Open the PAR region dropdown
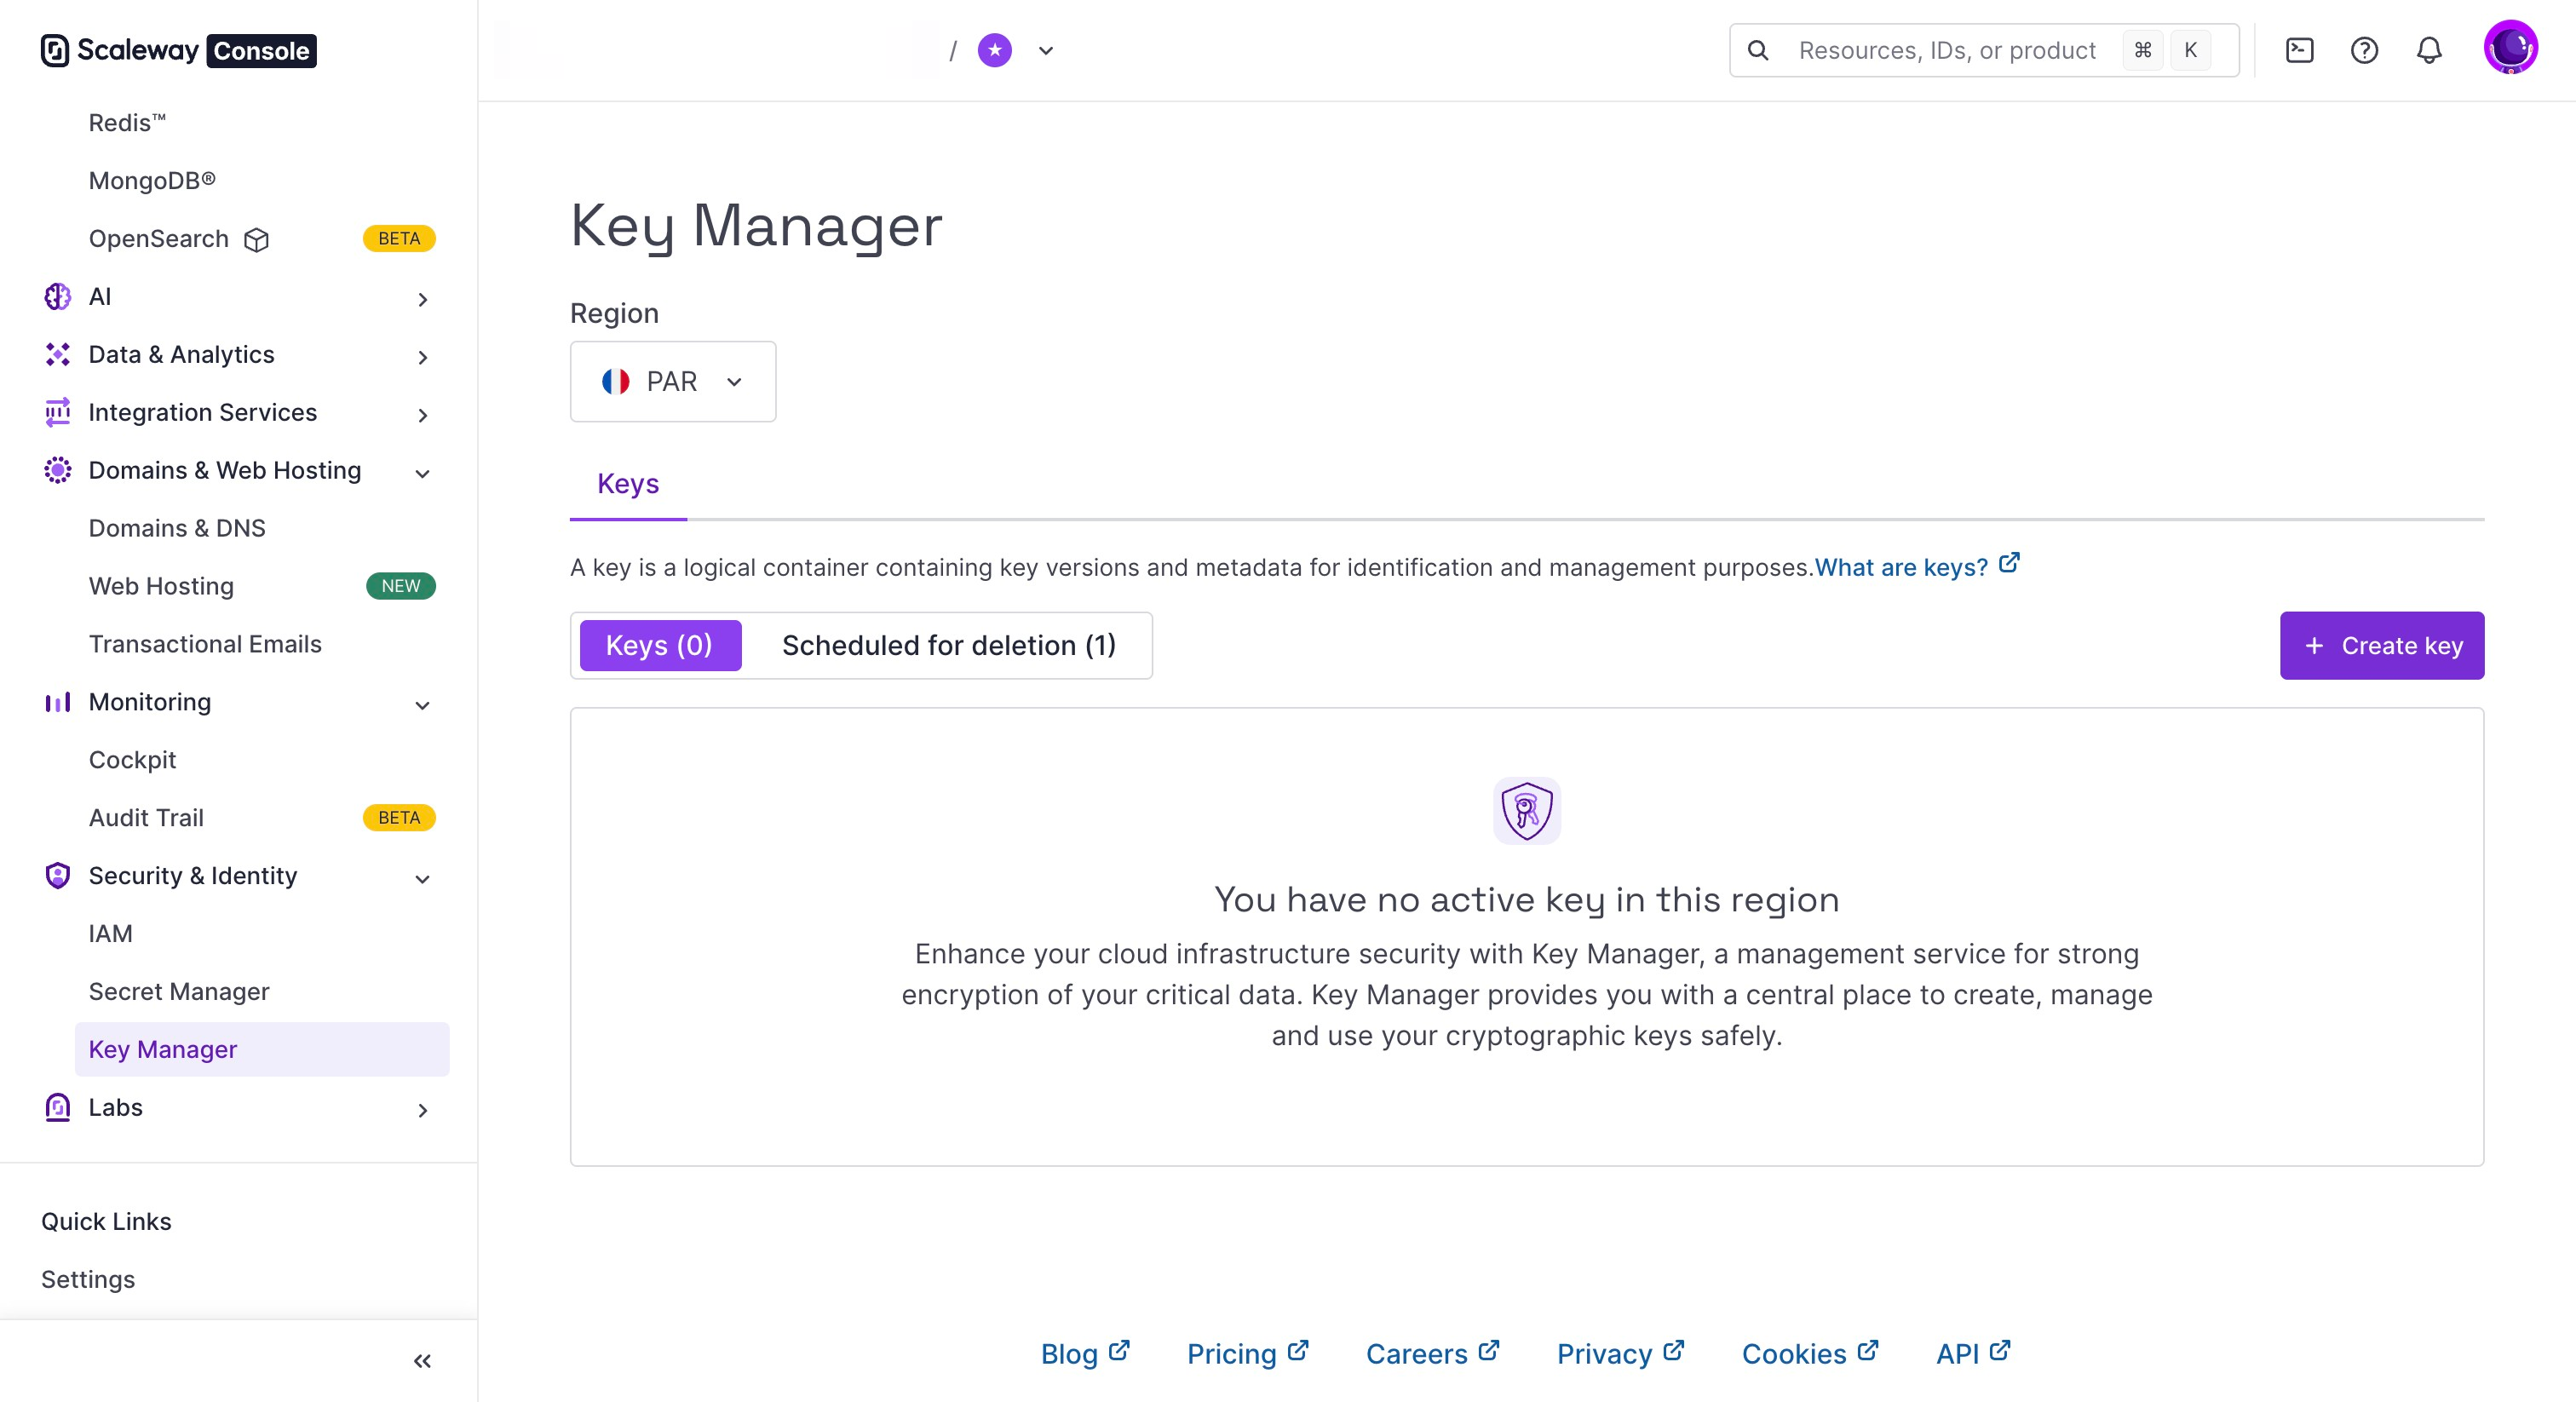Screen dimensions: 2576x1402 (672, 381)
